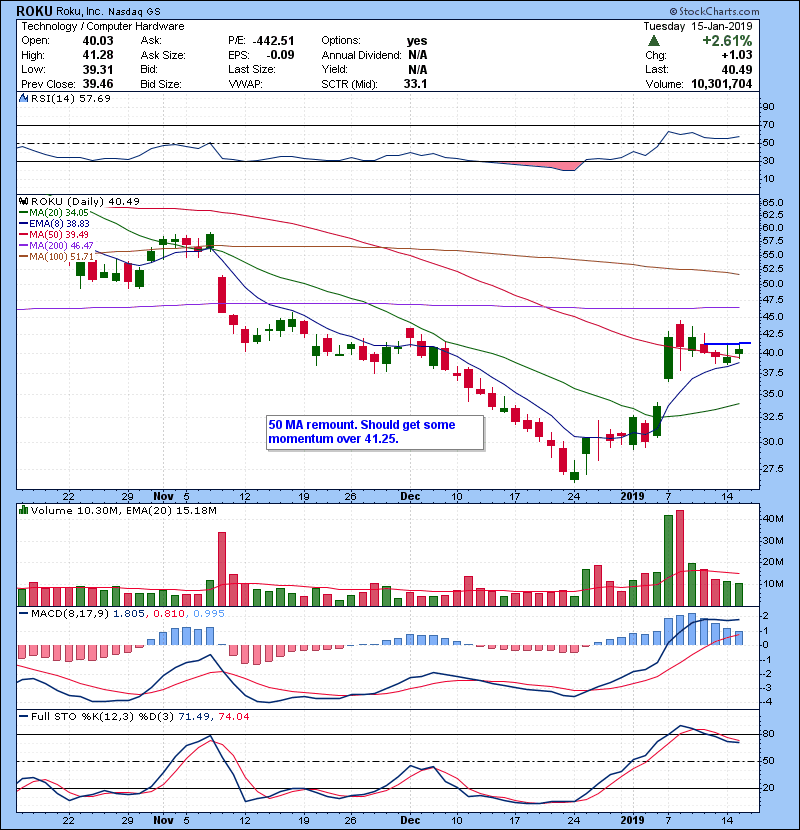Viewport: 800px width, 830px height.
Task: Click the tallest red volume bar
Action: tap(680, 558)
